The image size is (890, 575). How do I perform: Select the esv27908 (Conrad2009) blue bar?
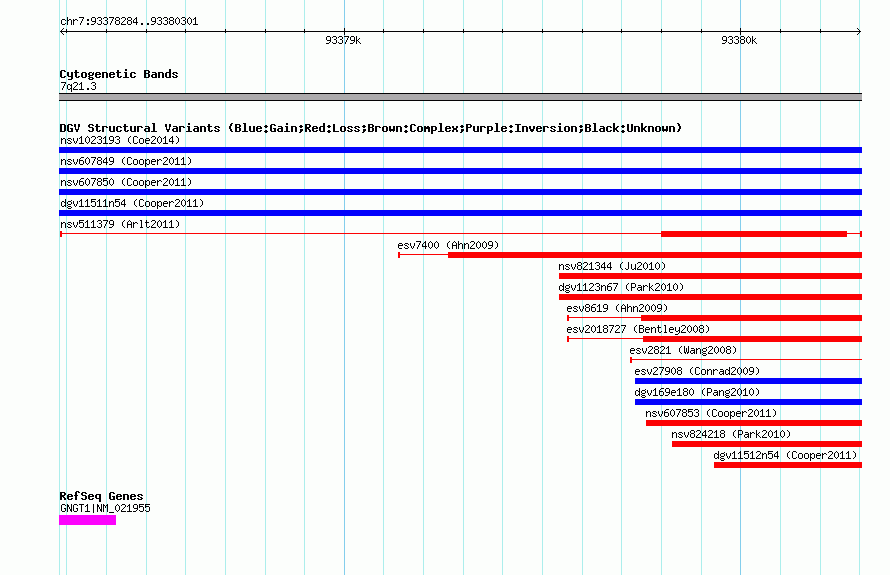point(749,381)
